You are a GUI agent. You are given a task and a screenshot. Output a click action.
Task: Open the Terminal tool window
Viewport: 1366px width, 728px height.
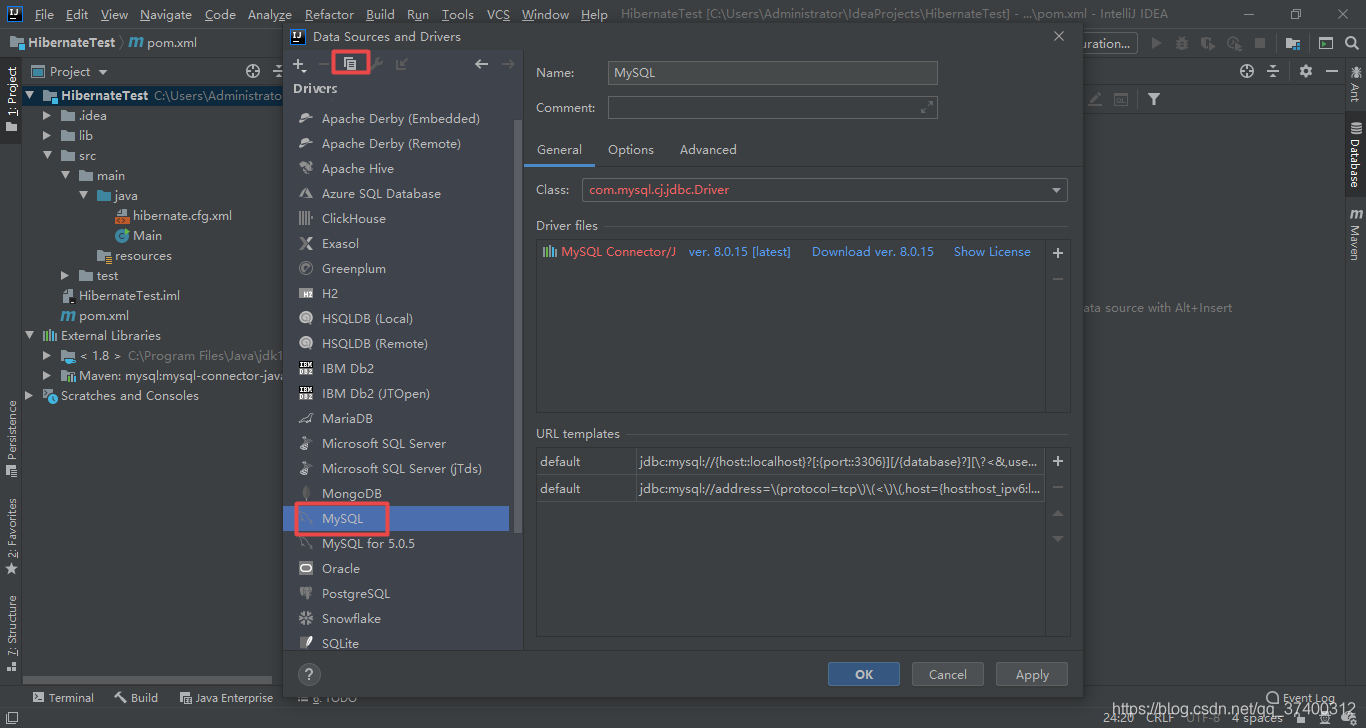tap(63, 698)
